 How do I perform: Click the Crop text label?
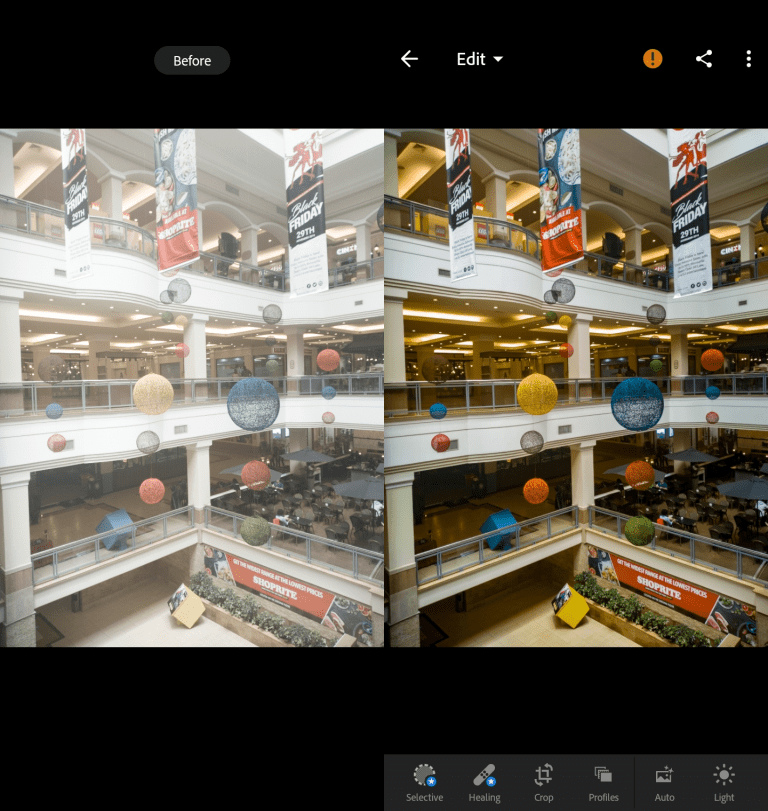[x=543, y=798]
